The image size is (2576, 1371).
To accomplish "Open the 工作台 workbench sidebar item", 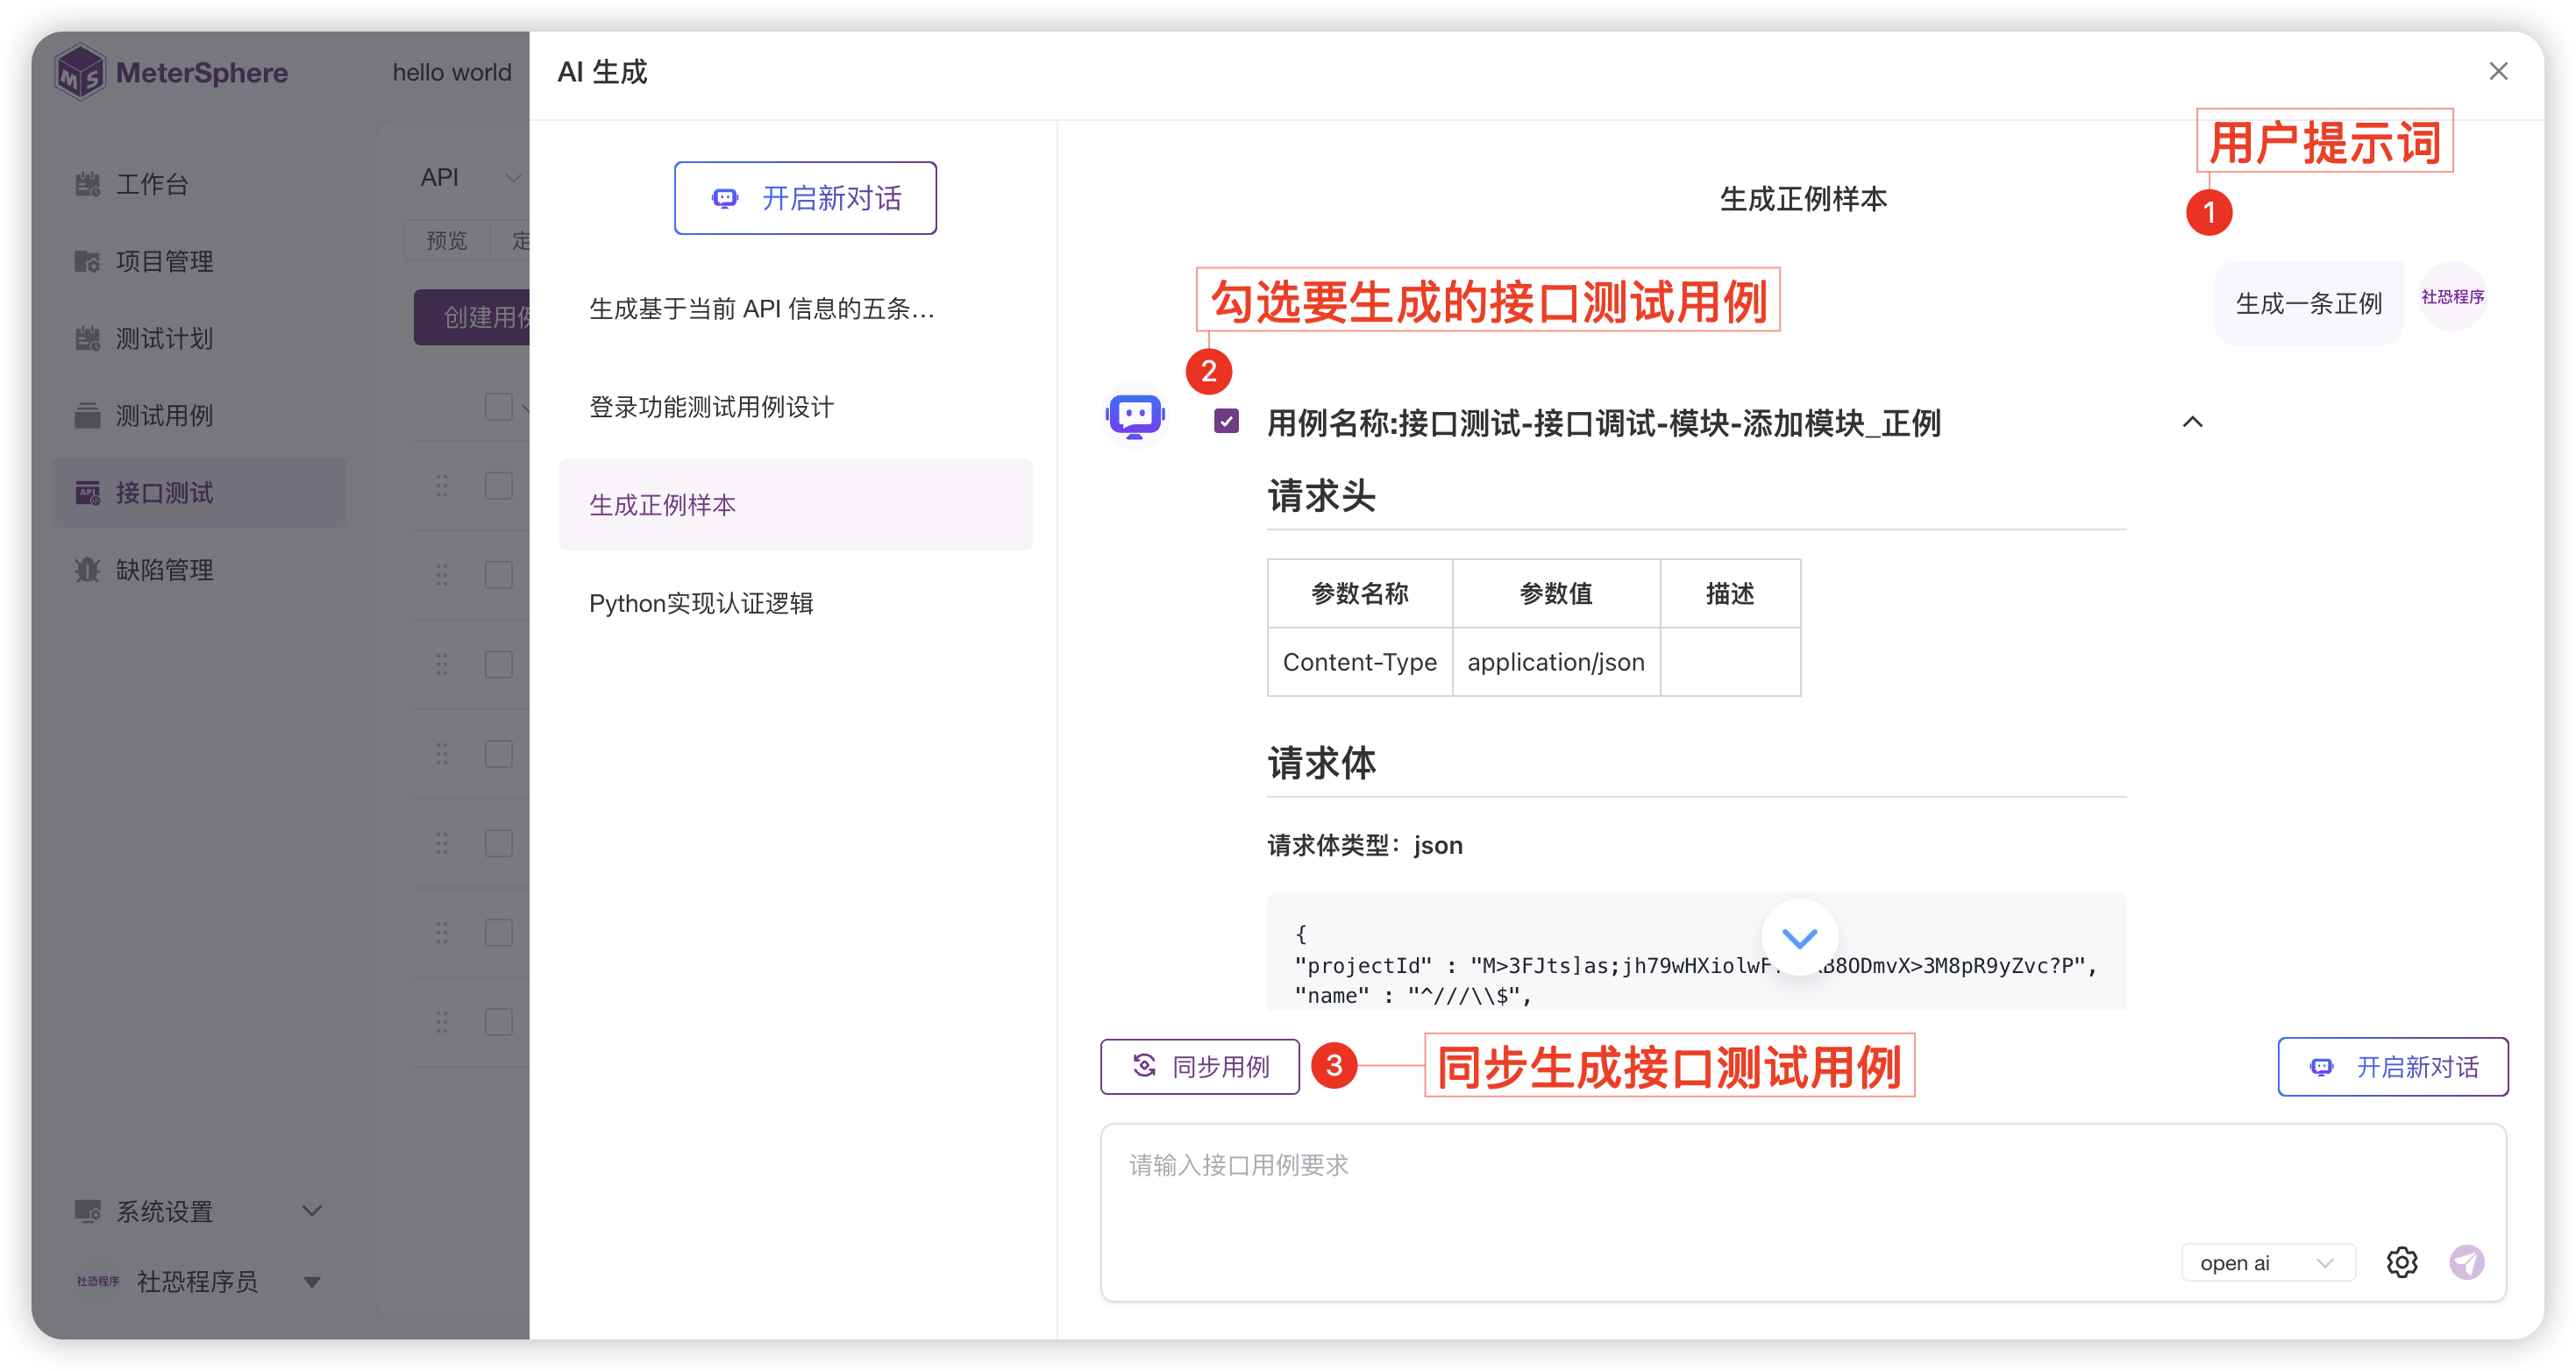I will (x=199, y=184).
